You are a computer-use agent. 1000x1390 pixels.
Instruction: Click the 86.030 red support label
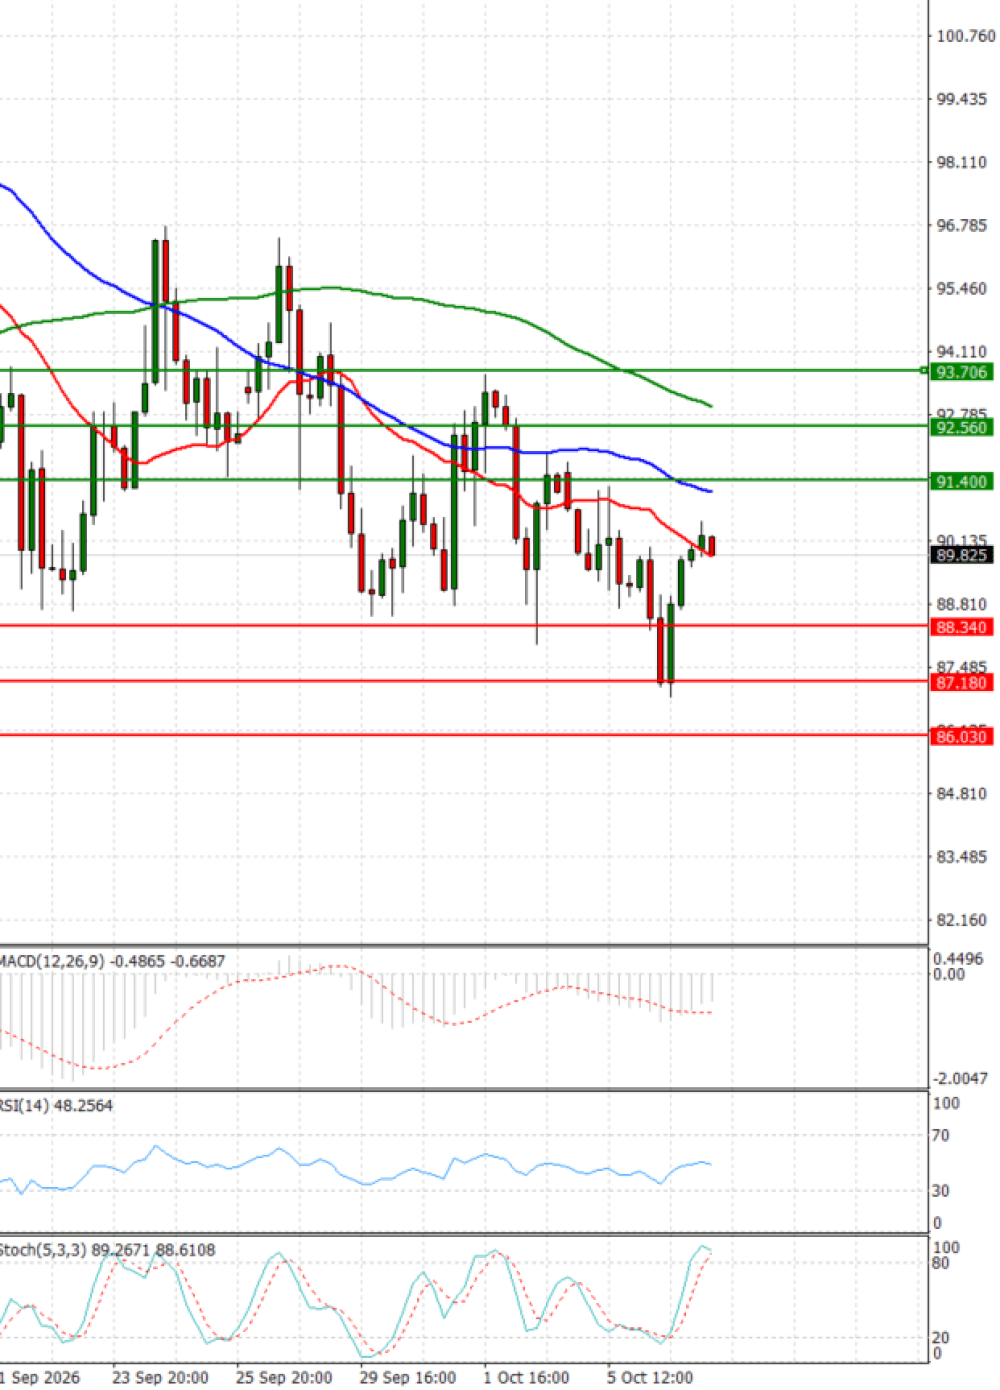[x=961, y=736]
